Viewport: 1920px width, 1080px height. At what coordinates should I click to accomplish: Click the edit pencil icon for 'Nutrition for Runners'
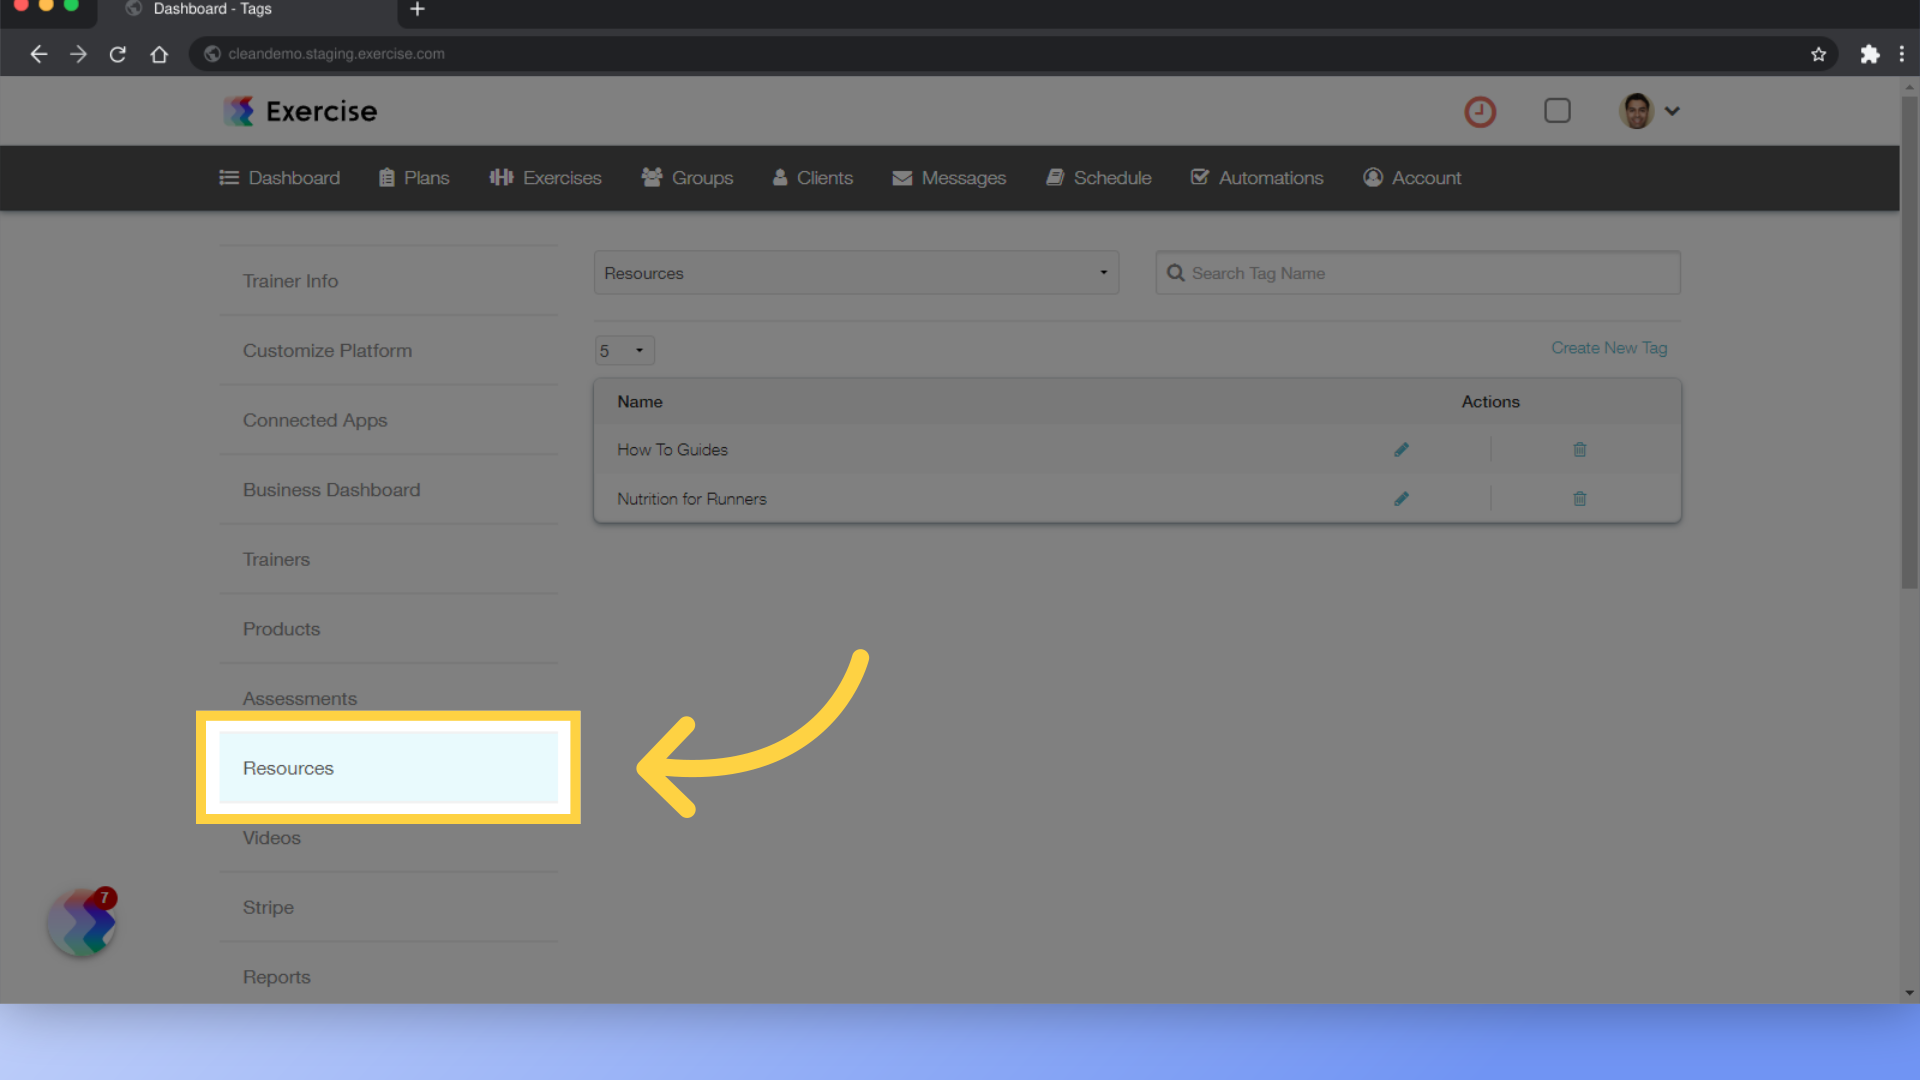pyautogui.click(x=1400, y=498)
